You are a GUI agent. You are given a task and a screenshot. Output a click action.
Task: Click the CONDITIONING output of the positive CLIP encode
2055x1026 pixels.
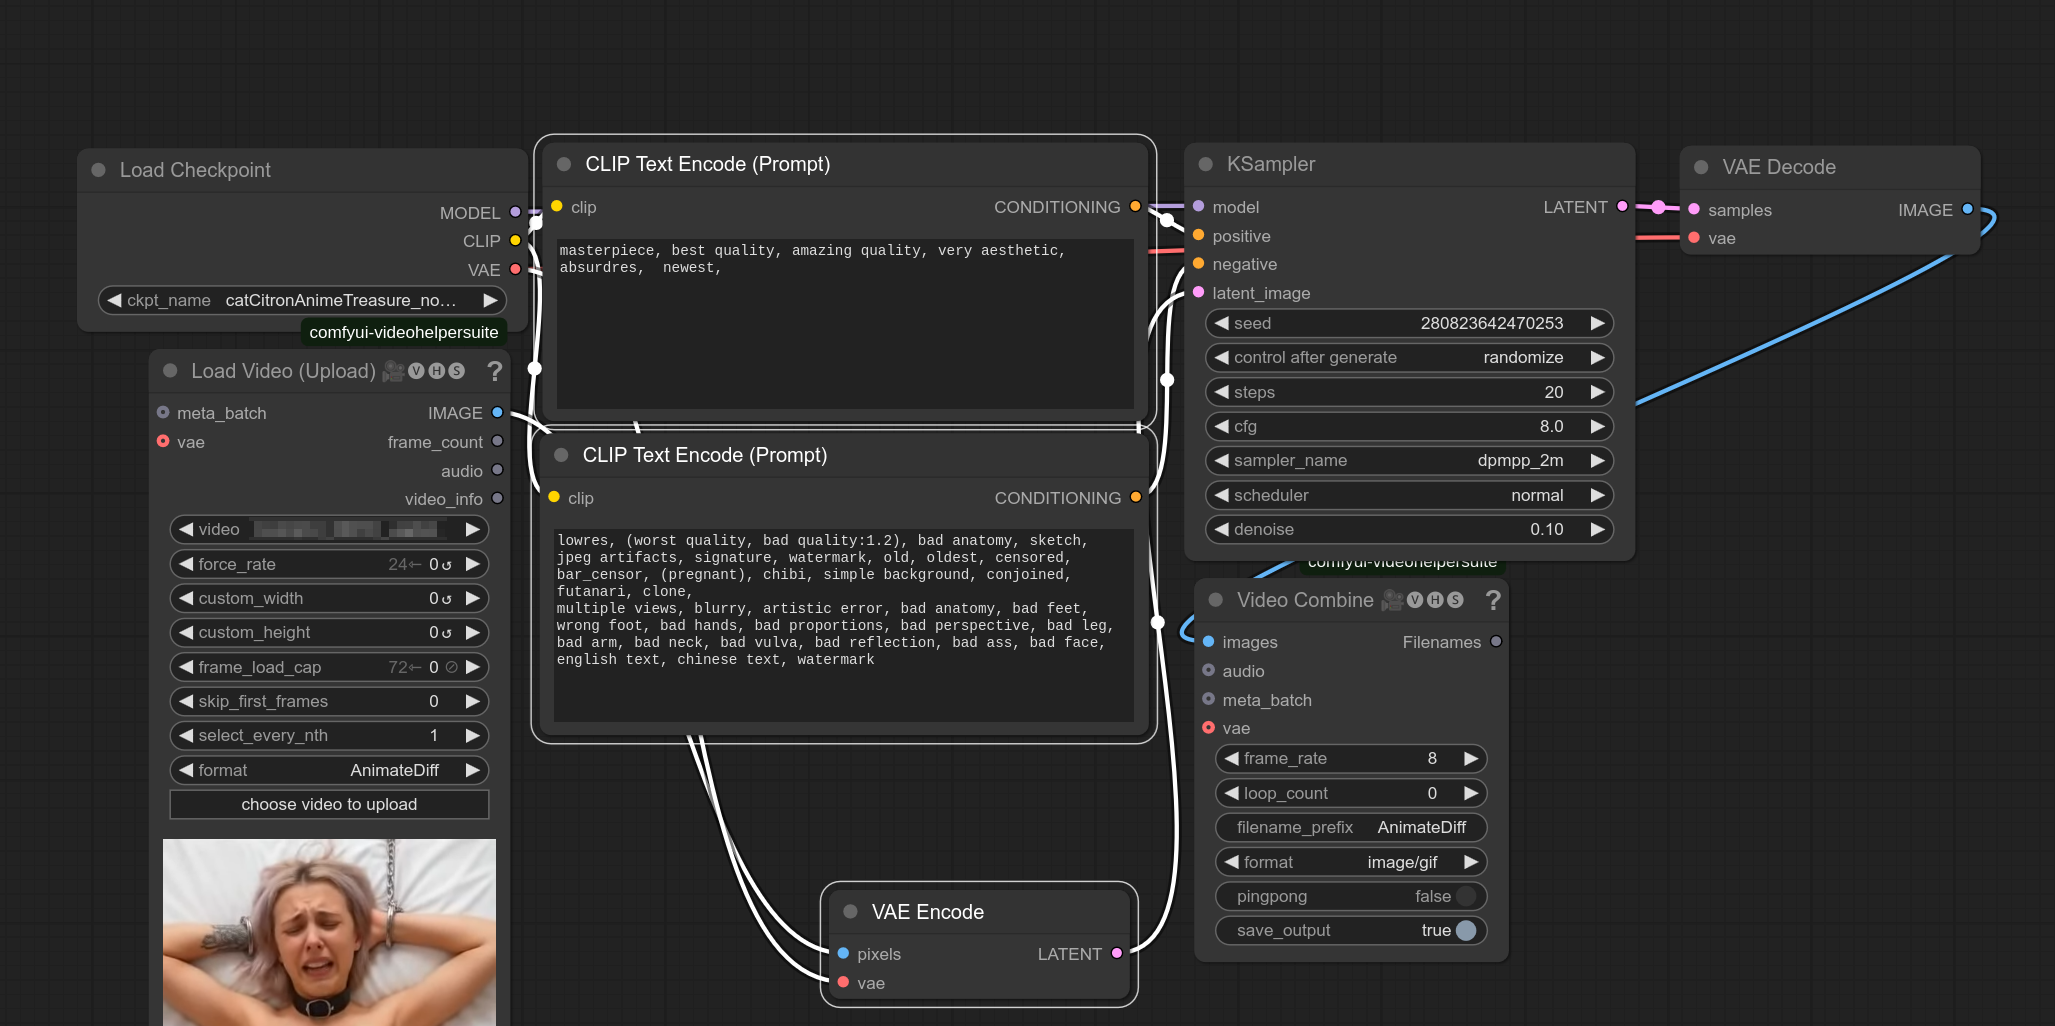(x=1135, y=206)
